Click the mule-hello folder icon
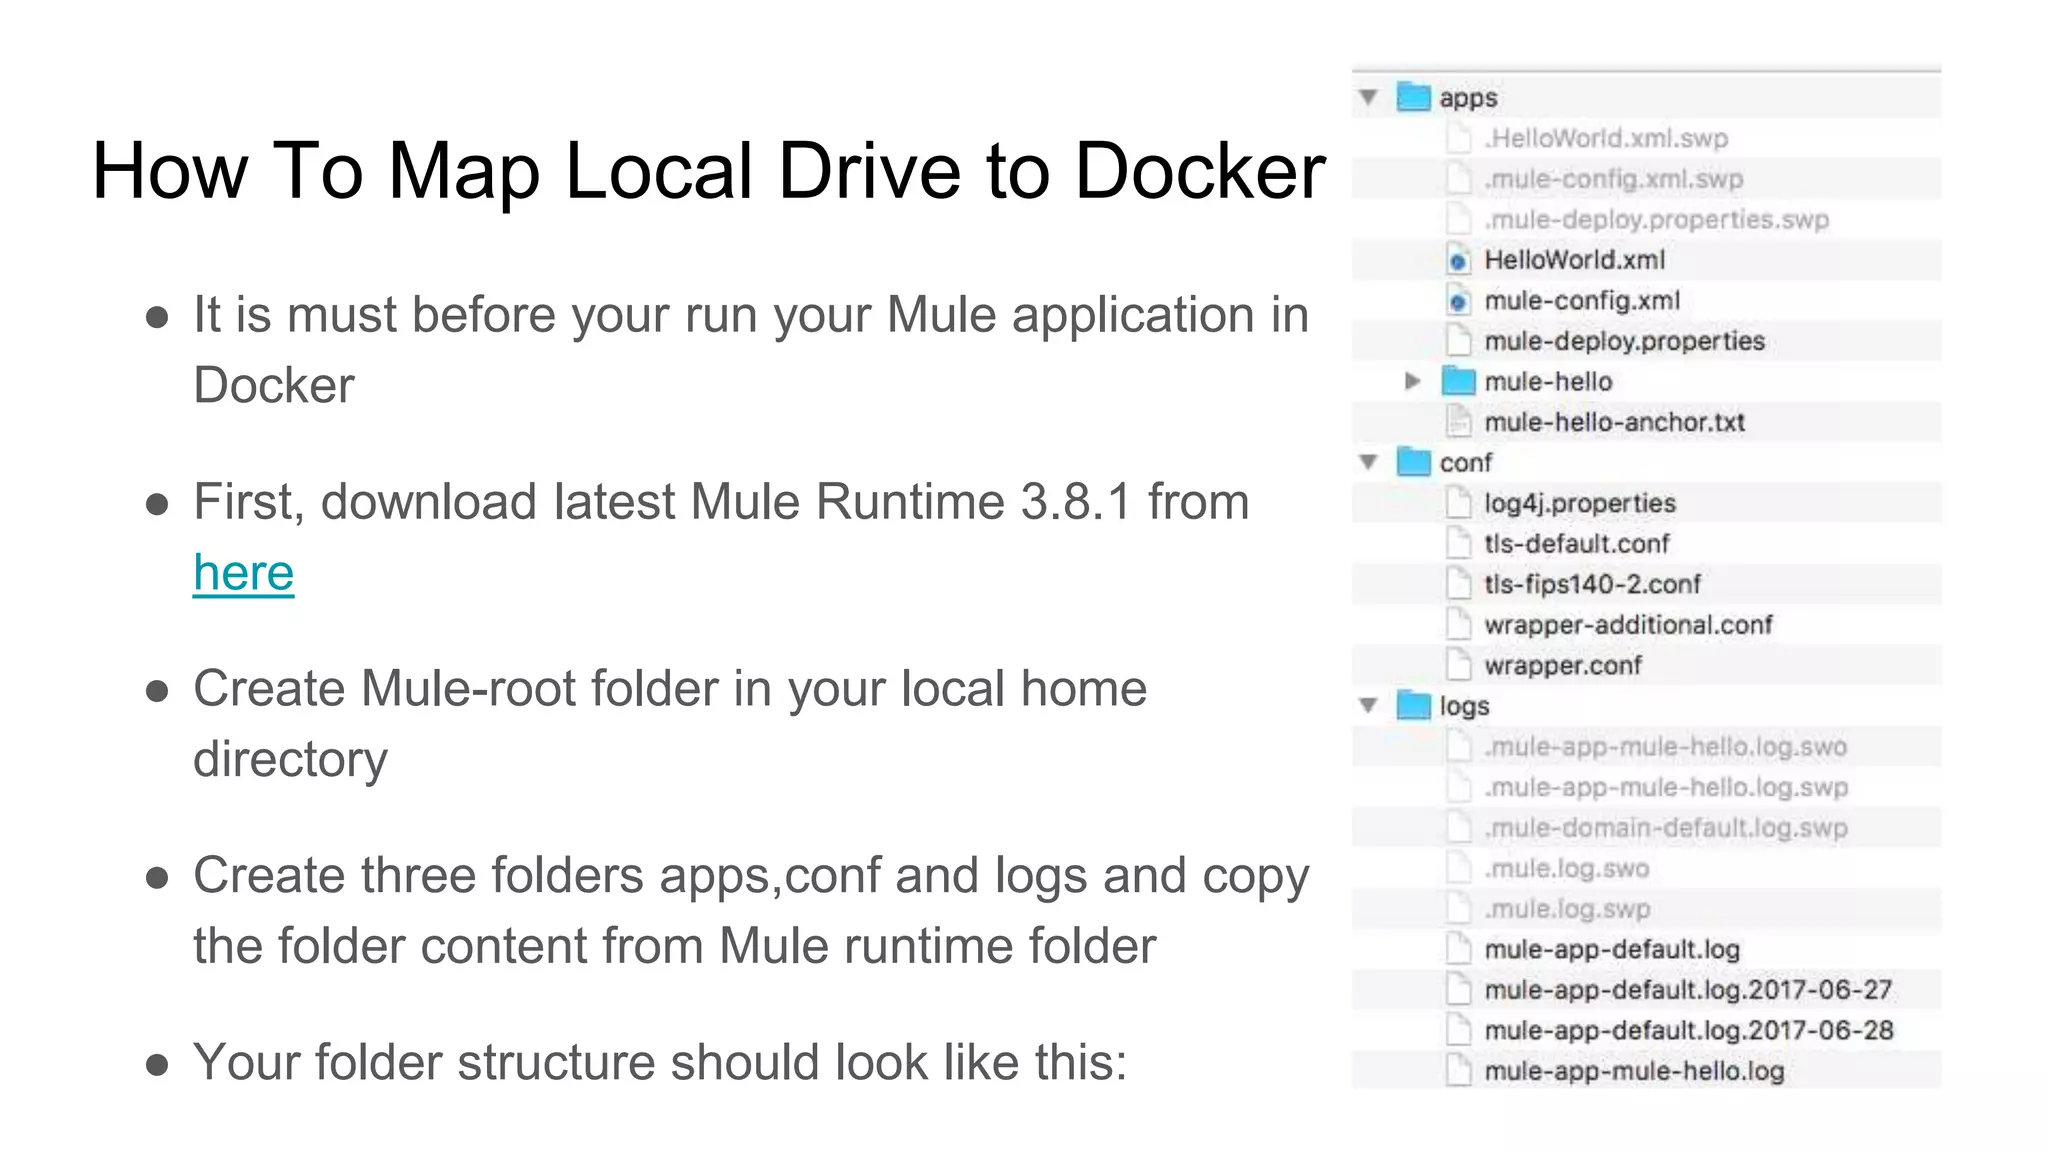The width and height of the screenshot is (2048, 1152). tap(1459, 381)
